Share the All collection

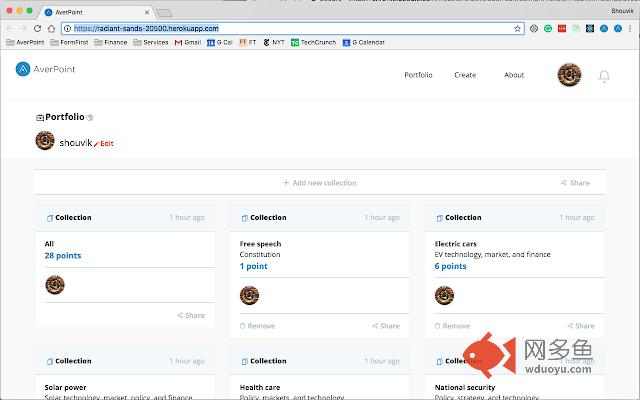click(190, 315)
